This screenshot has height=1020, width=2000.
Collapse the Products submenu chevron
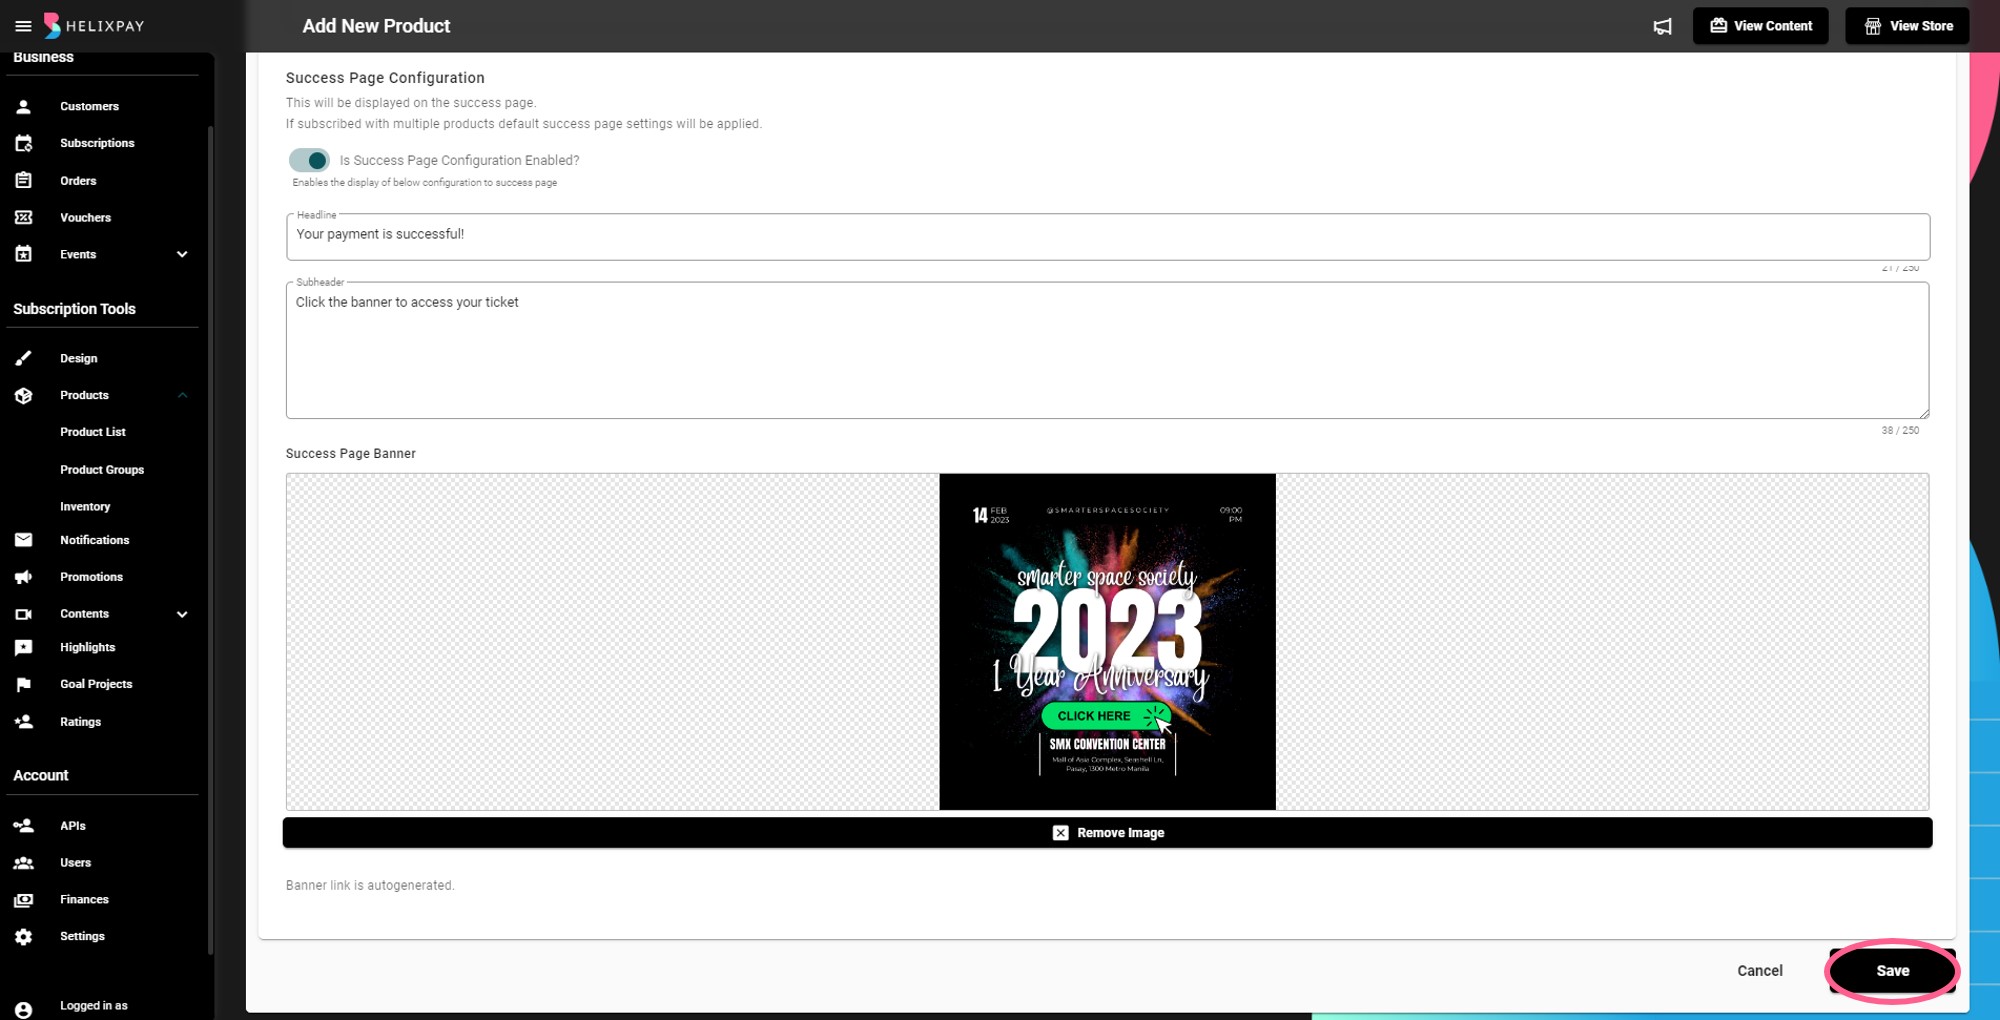click(182, 395)
